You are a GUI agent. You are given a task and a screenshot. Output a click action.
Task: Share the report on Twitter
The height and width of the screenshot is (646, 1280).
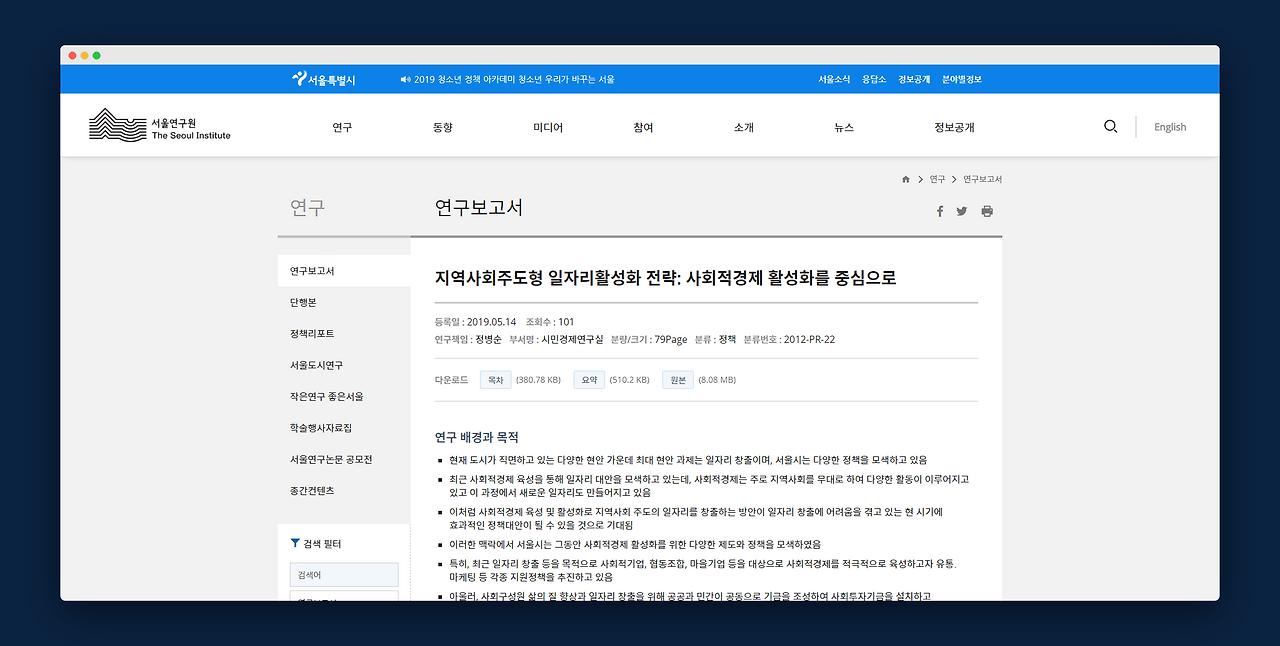pyautogui.click(x=962, y=211)
